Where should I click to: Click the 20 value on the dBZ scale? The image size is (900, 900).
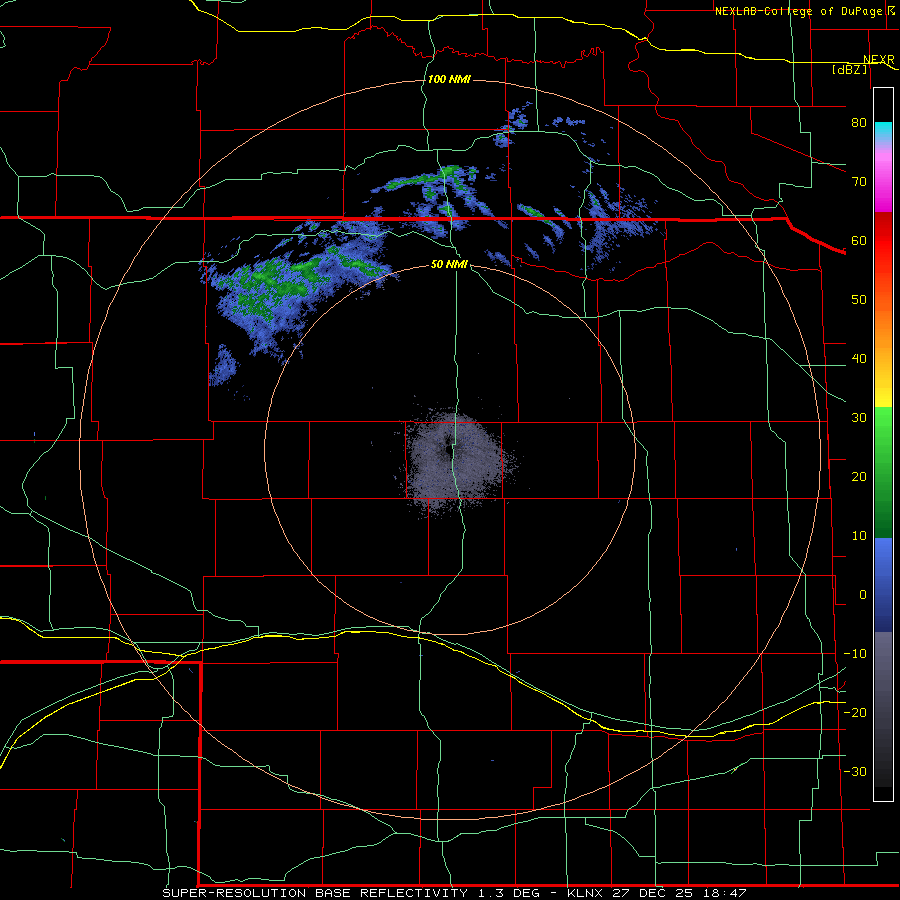pos(859,477)
